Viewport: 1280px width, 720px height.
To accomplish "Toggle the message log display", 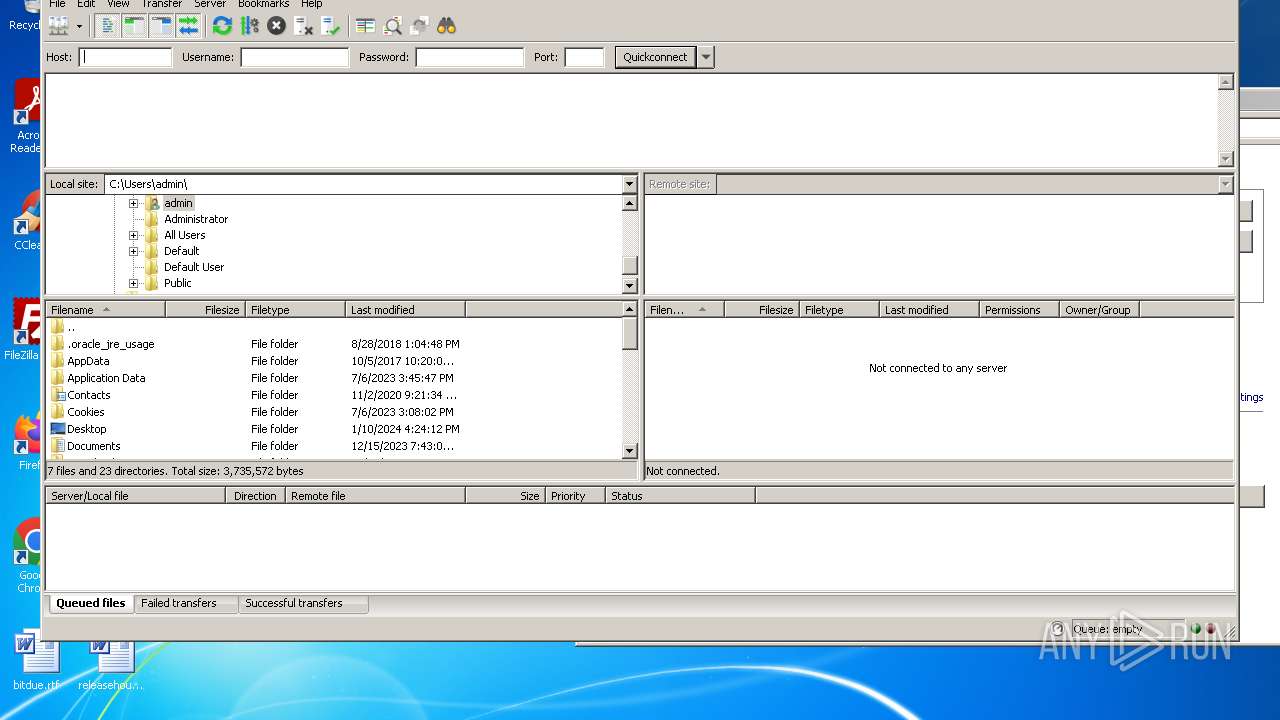I will 107,26.
